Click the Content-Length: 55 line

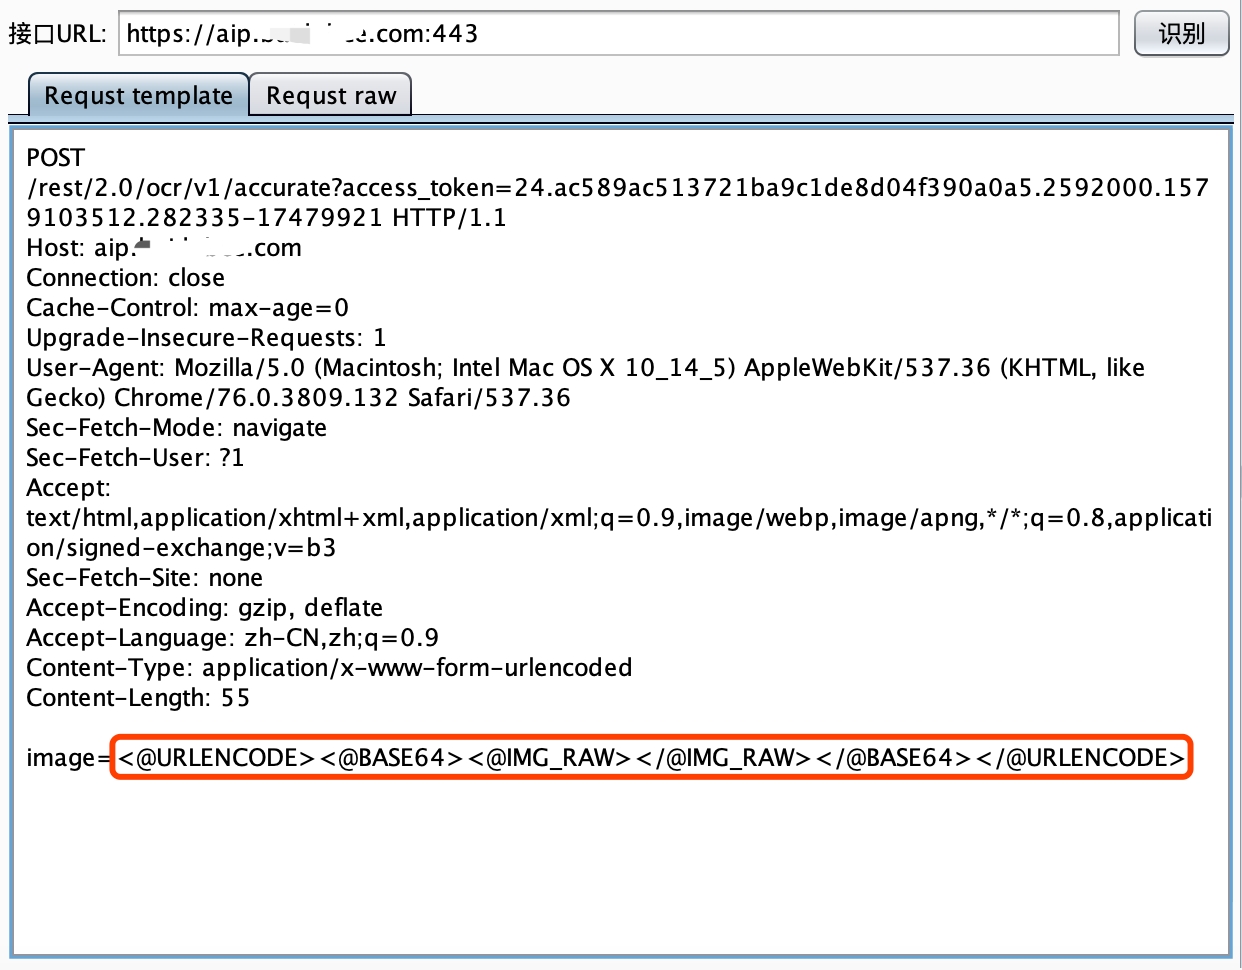click(x=138, y=698)
